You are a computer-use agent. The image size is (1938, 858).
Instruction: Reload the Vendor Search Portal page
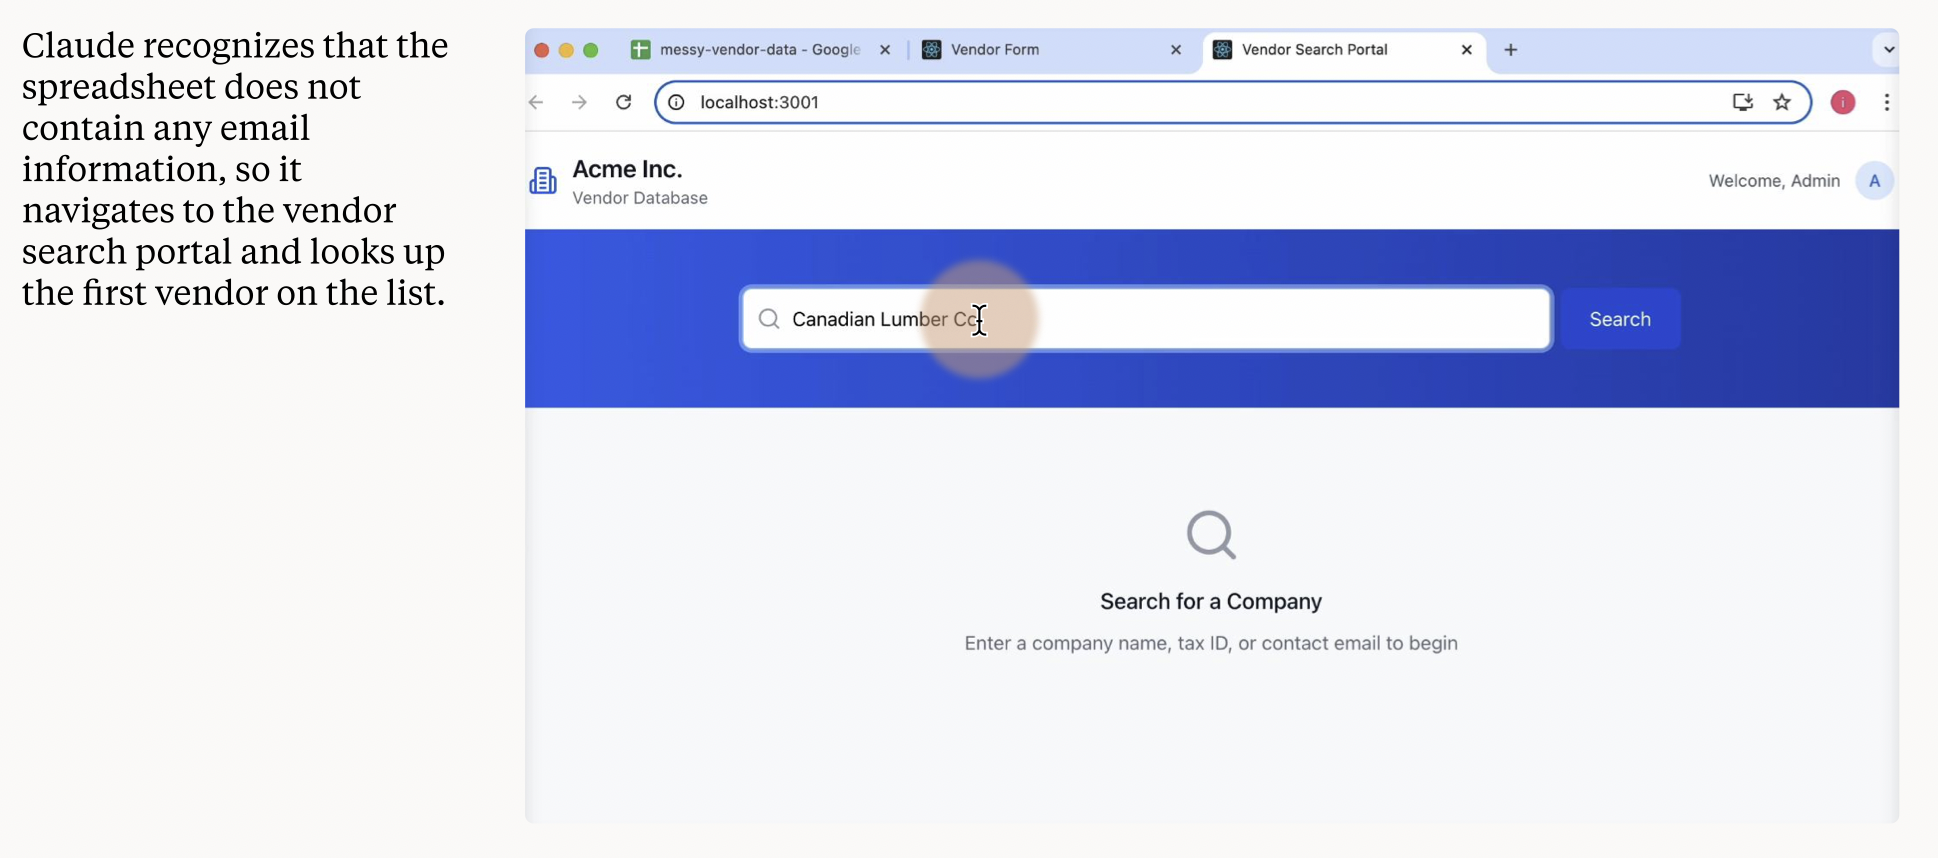click(x=623, y=102)
